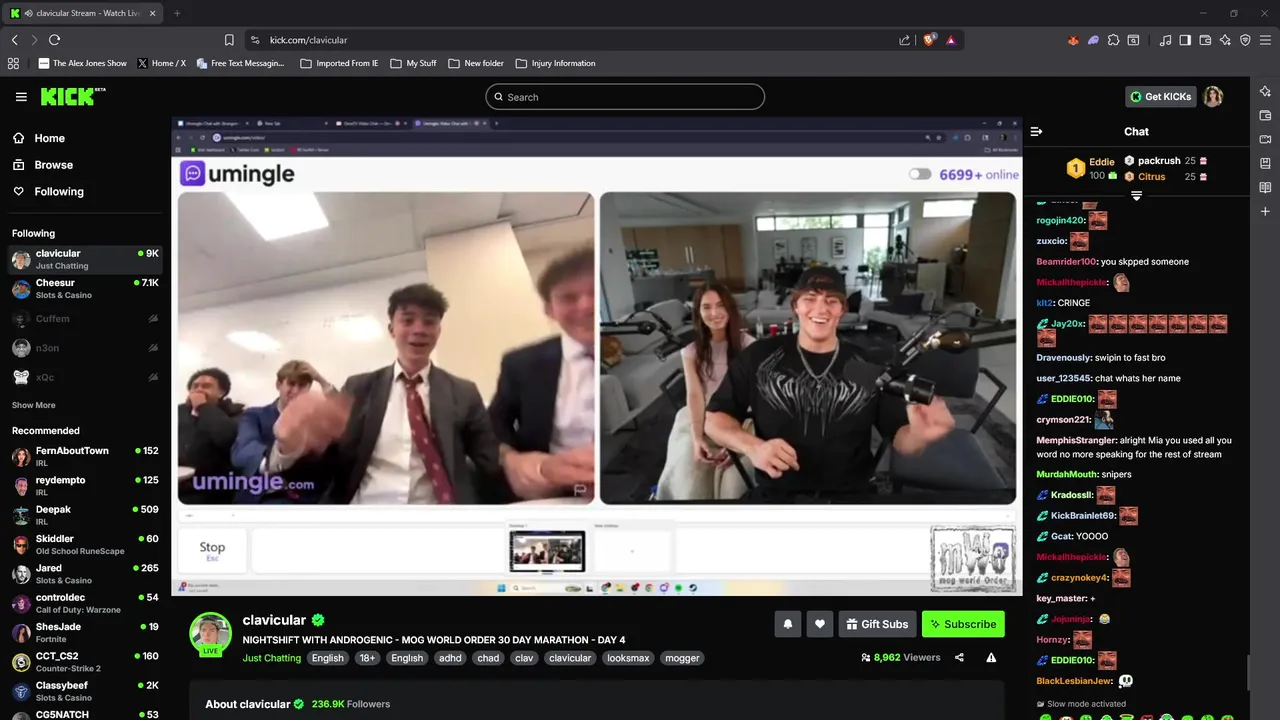Viewport: 1280px width, 720px height.
Task: Open the browser extensions puzzle icon
Action: coord(1113,40)
